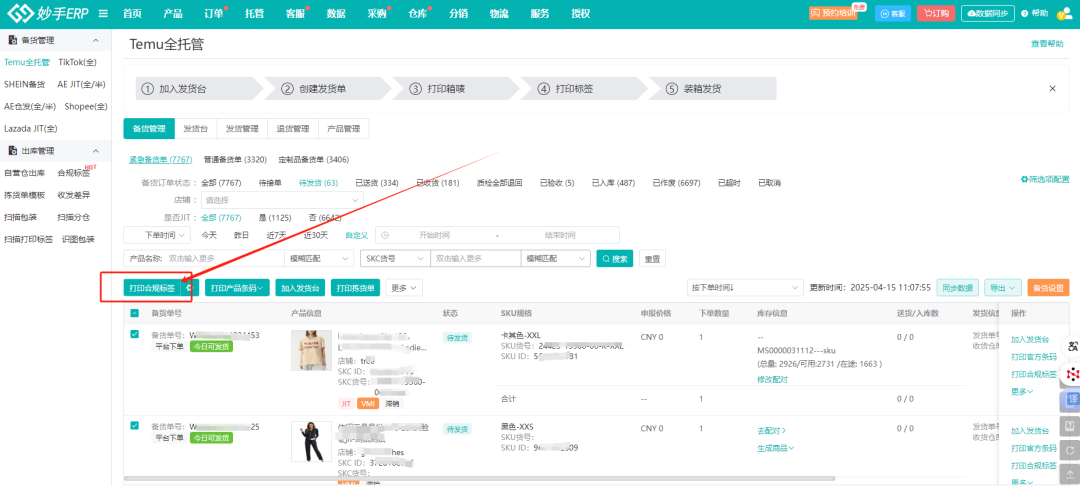
Task: Switch to the 发货管理 tab
Action: coord(242,129)
